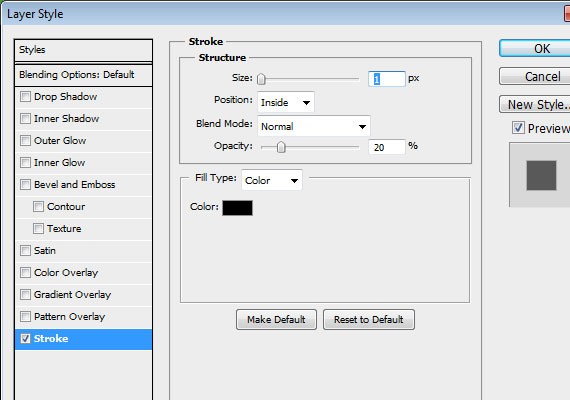570x400 pixels.
Task: Enable the Inner Shadow checkbox
Action: [25, 119]
